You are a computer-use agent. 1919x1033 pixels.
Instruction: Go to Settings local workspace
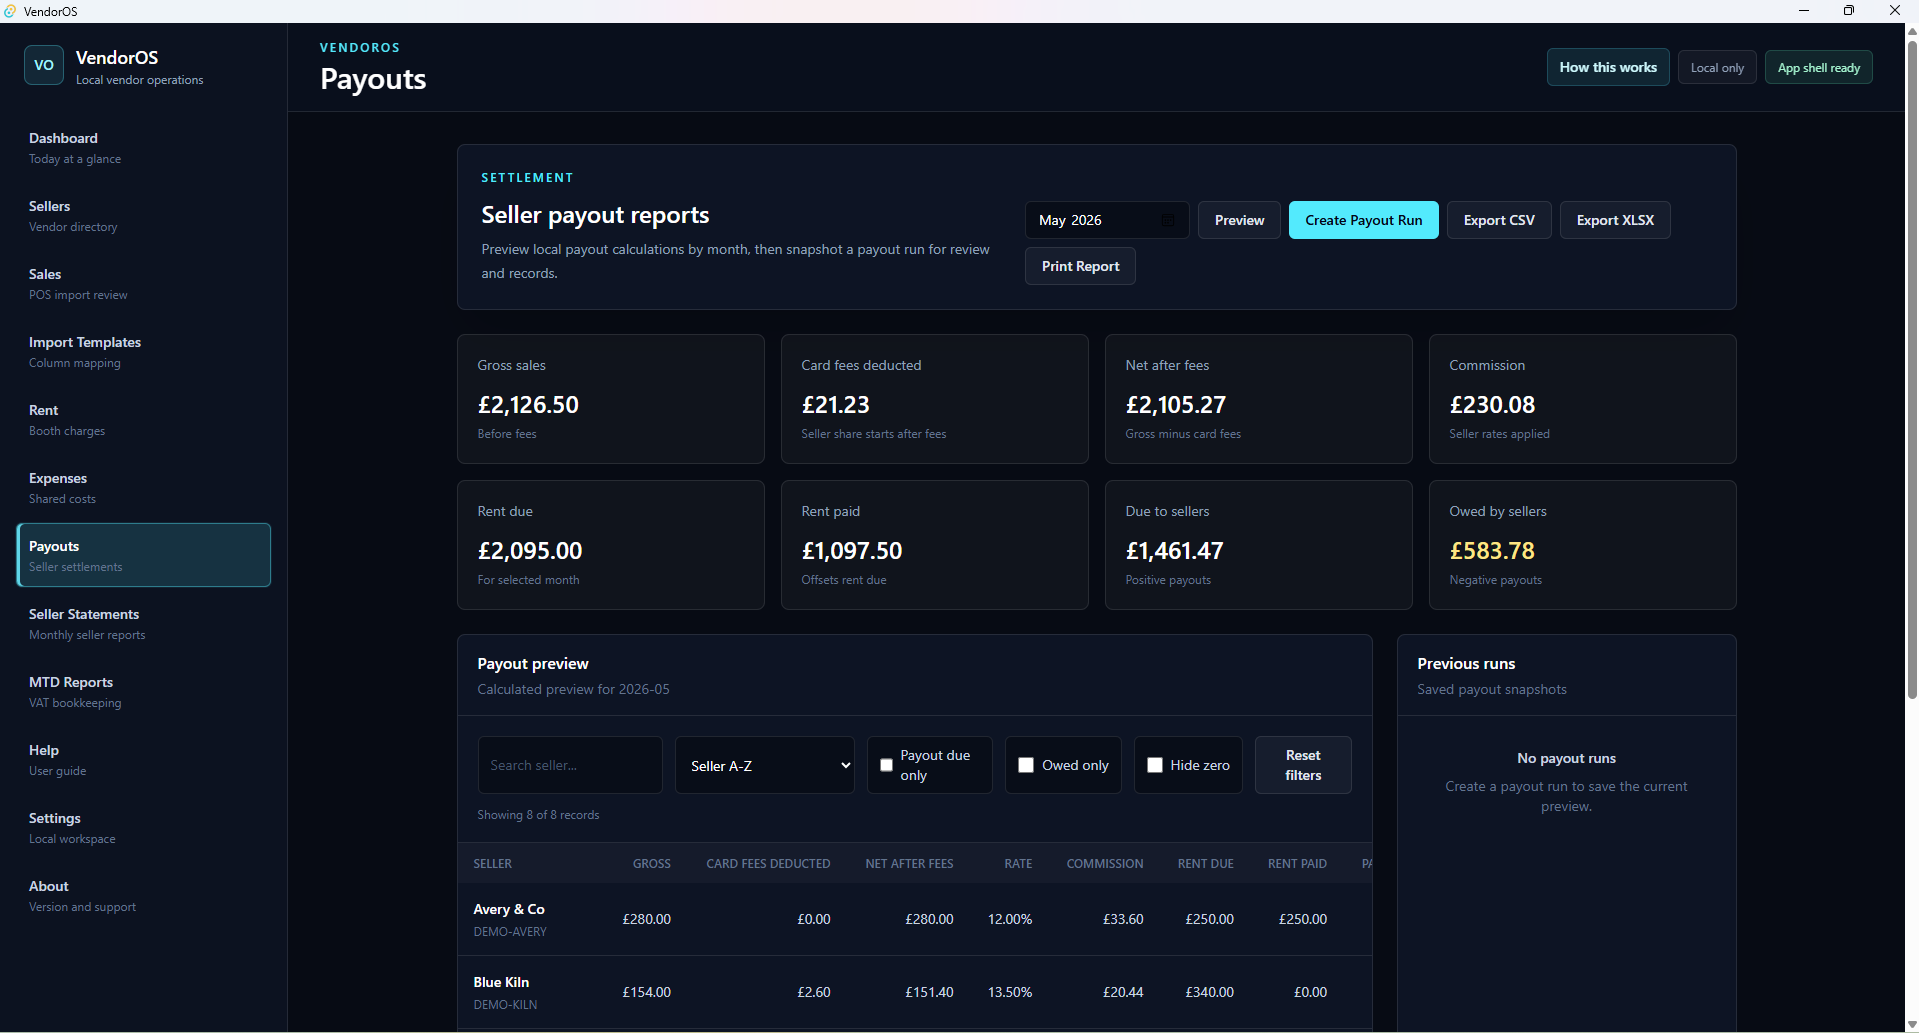point(144,827)
